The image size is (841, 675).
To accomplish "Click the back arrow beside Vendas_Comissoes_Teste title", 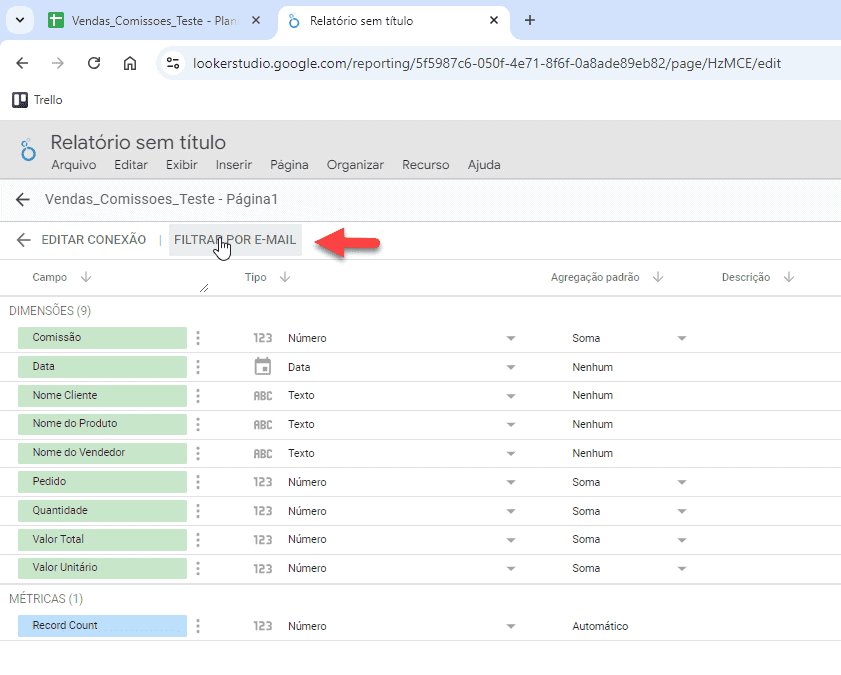I will pos(22,199).
